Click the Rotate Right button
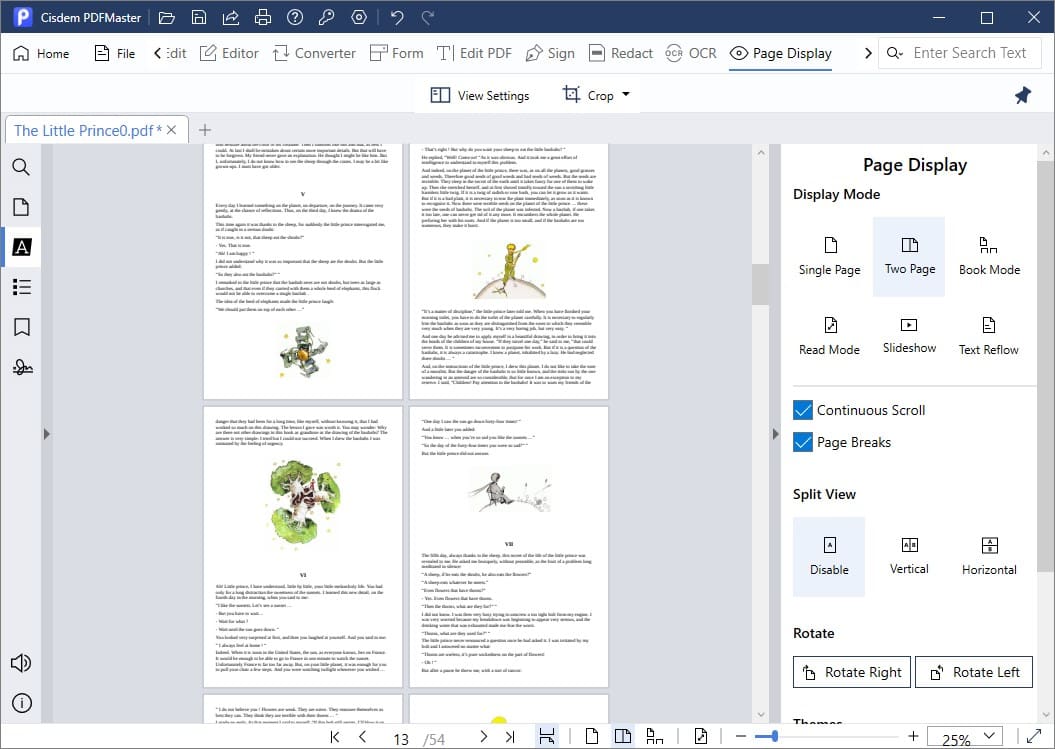This screenshot has height=749, width=1055. (x=852, y=672)
